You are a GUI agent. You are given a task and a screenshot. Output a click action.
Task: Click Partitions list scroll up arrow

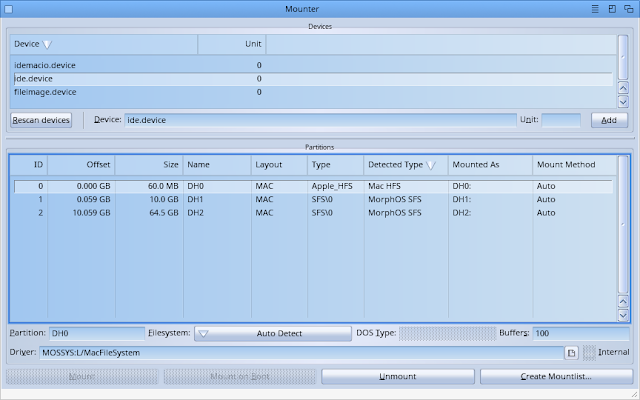623,302
